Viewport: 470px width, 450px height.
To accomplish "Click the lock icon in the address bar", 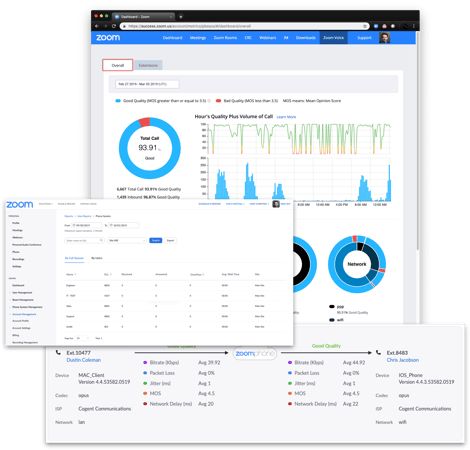I will pos(124,26).
